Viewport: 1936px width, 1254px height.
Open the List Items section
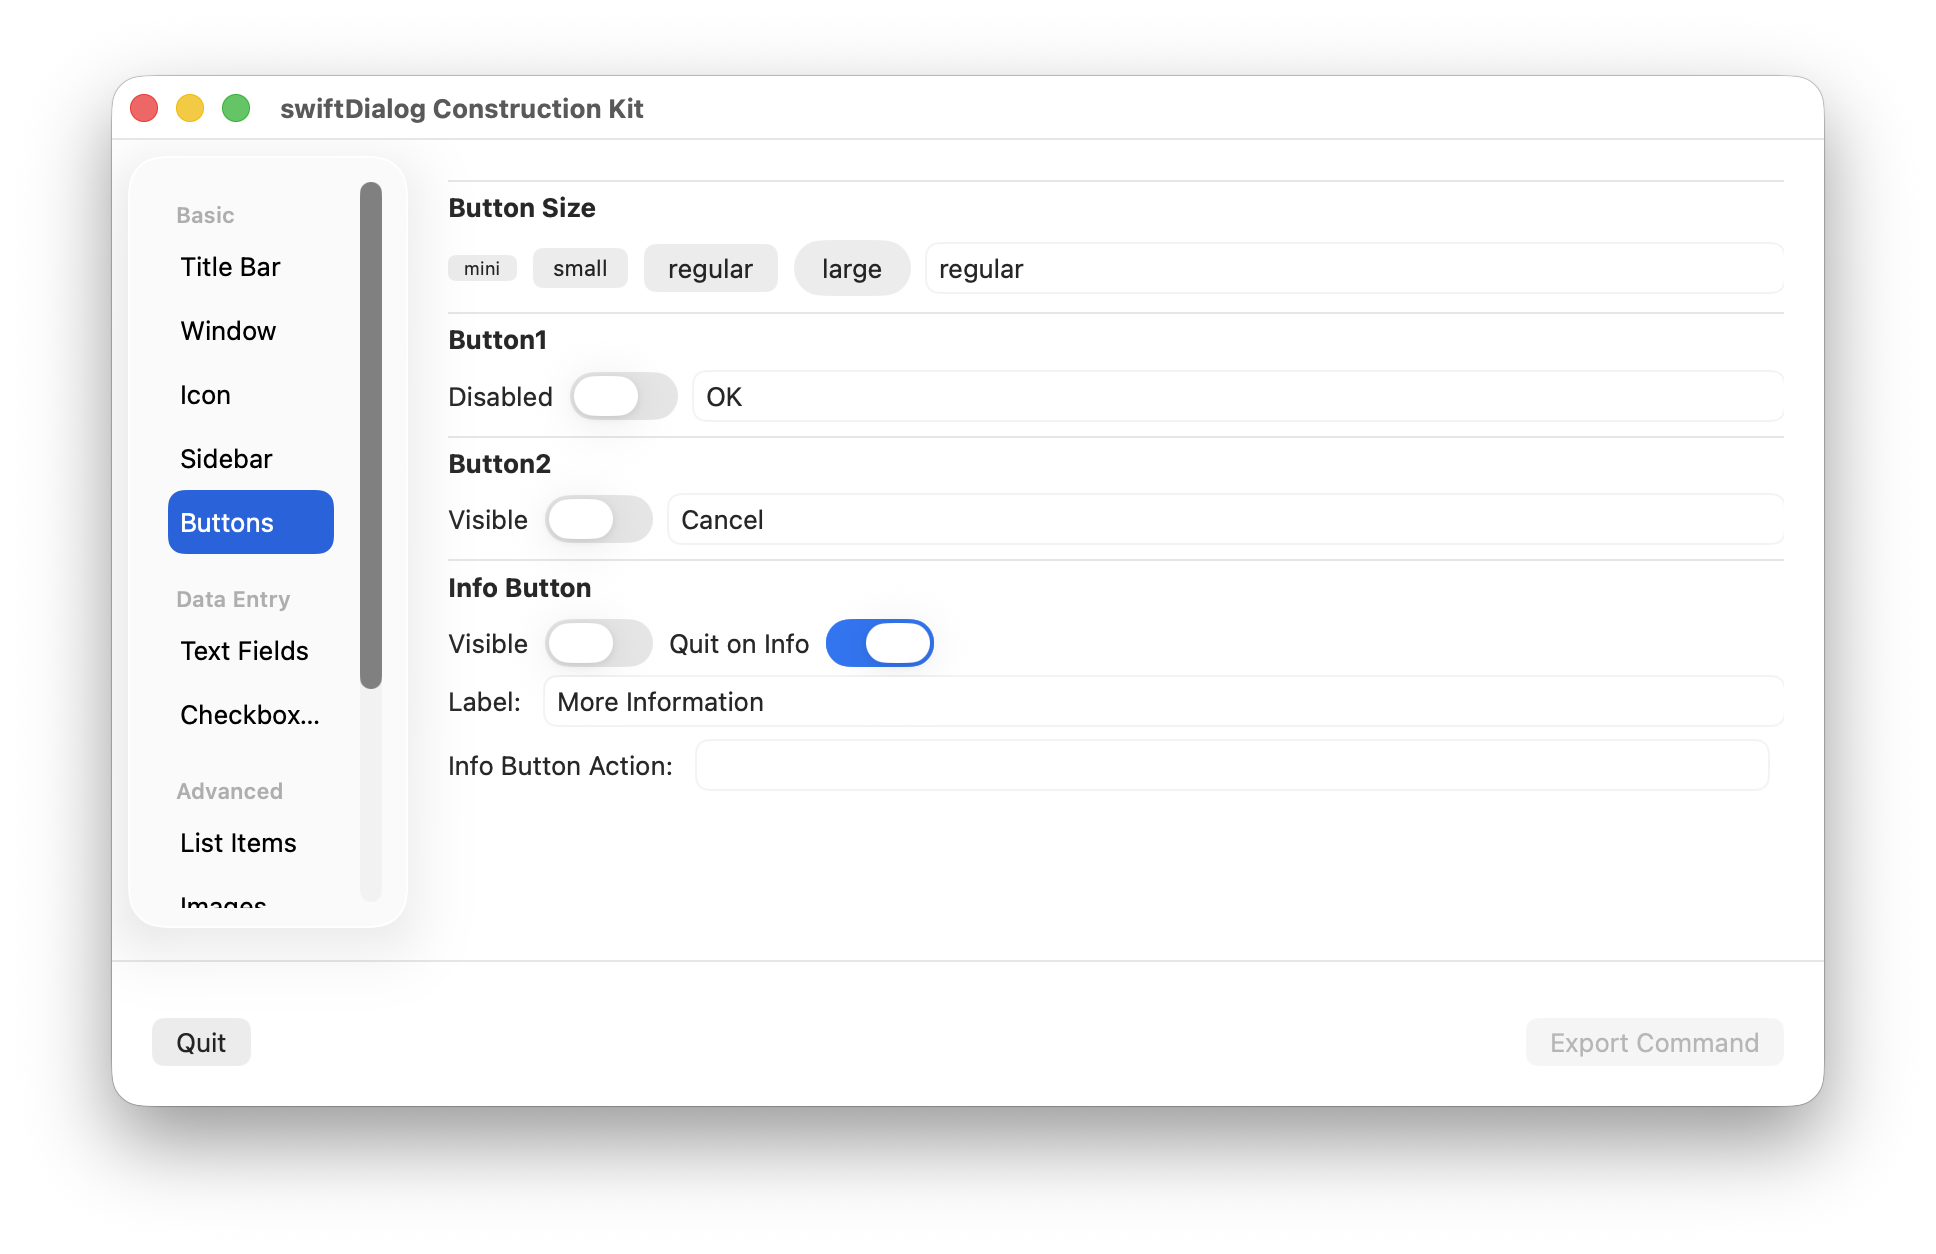[x=238, y=843]
